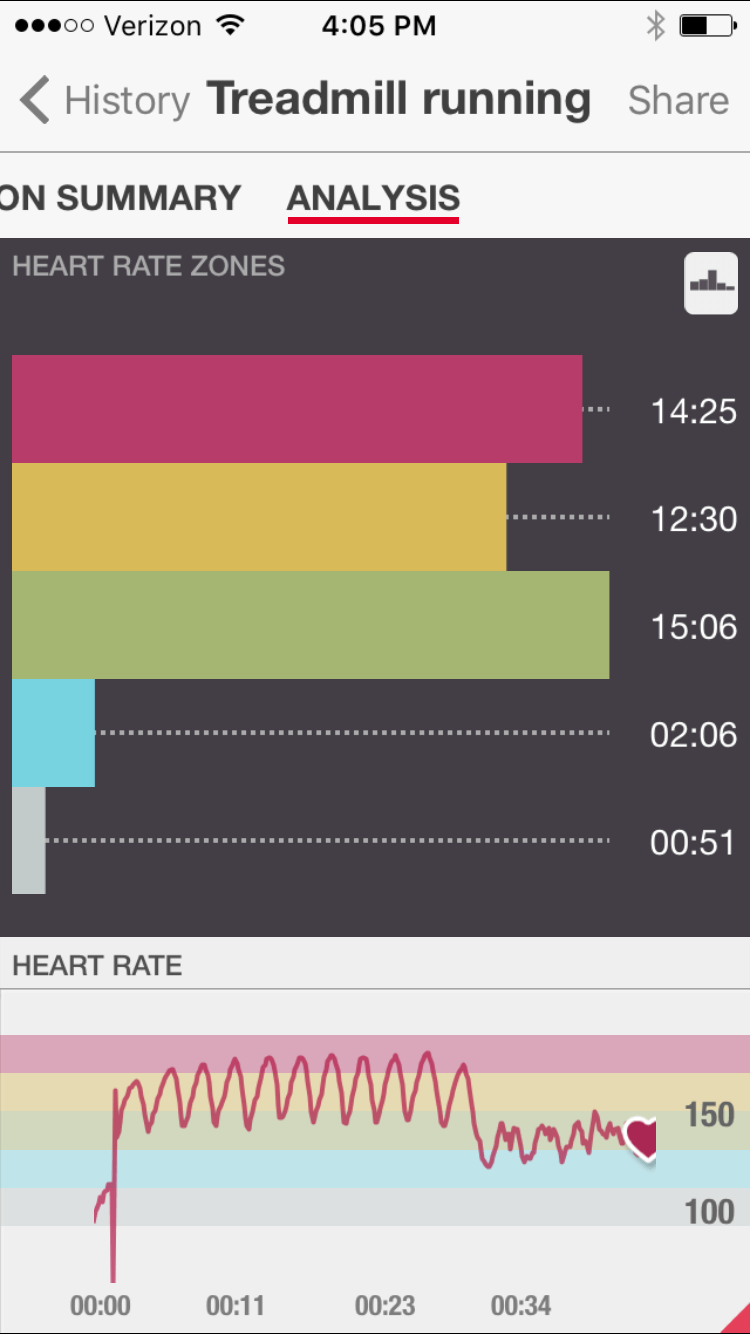Select the heart marker on the graph
This screenshot has width=750, height=1334.
(641, 1138)
